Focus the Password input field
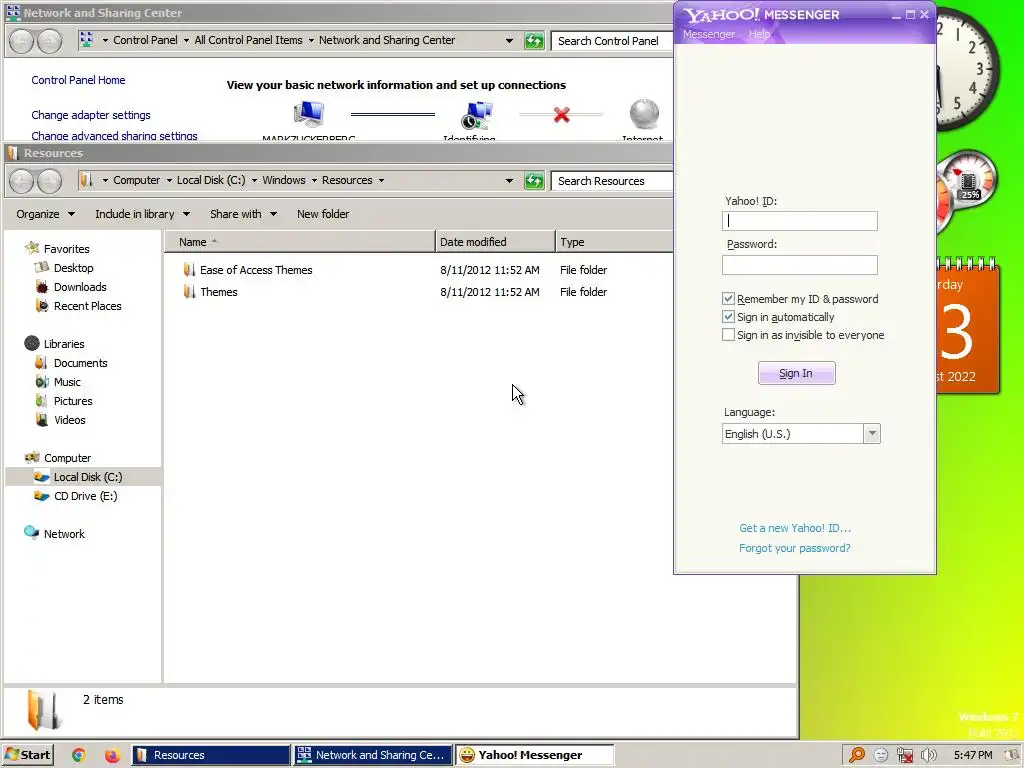The height and width of the screenshot is (768, 1024). point(799,264)
